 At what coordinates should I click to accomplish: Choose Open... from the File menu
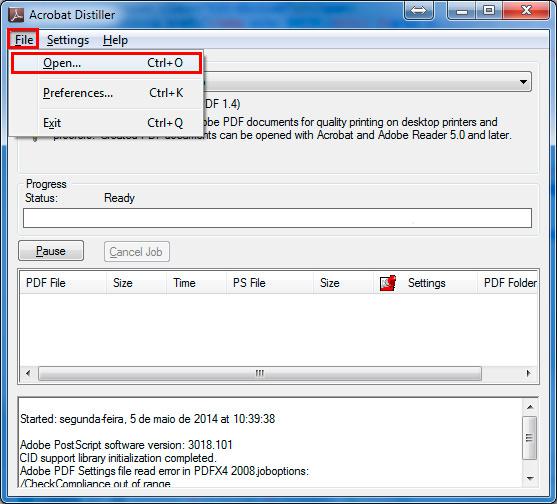107,63
